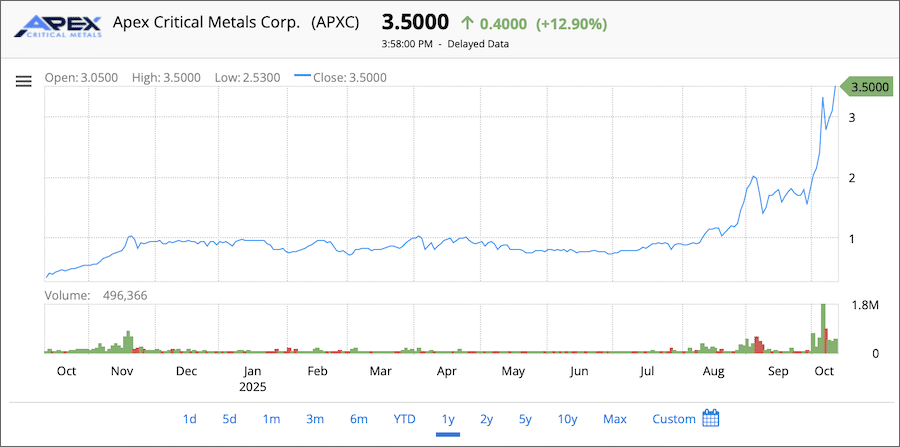Click the 3.5000 price flag on axis
This screenshot has height=447, width=900.
coord(868,87)
